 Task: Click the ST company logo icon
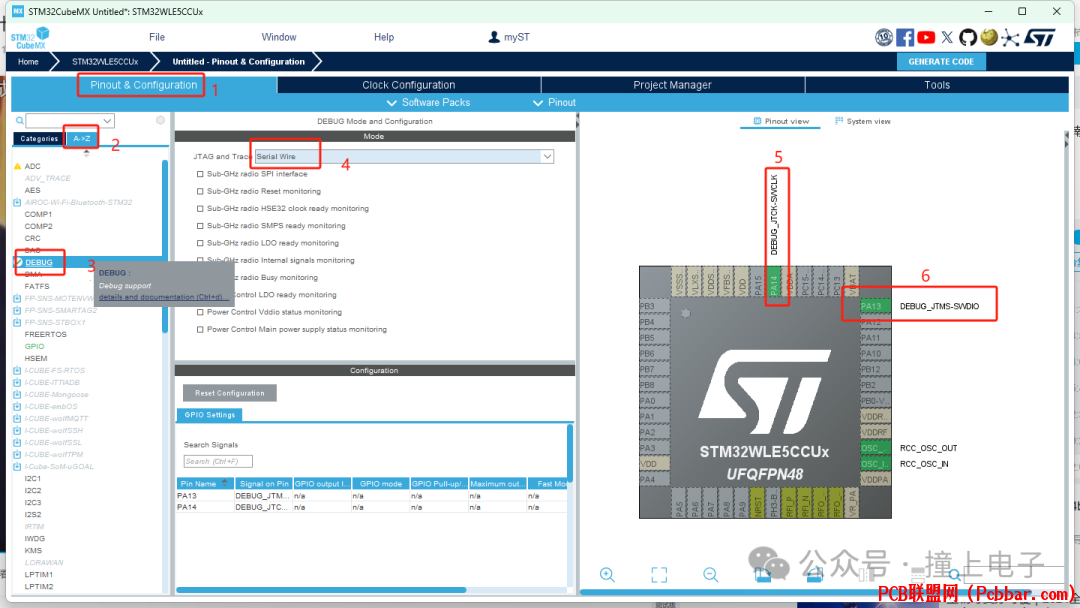click(x=1039, y=37)
